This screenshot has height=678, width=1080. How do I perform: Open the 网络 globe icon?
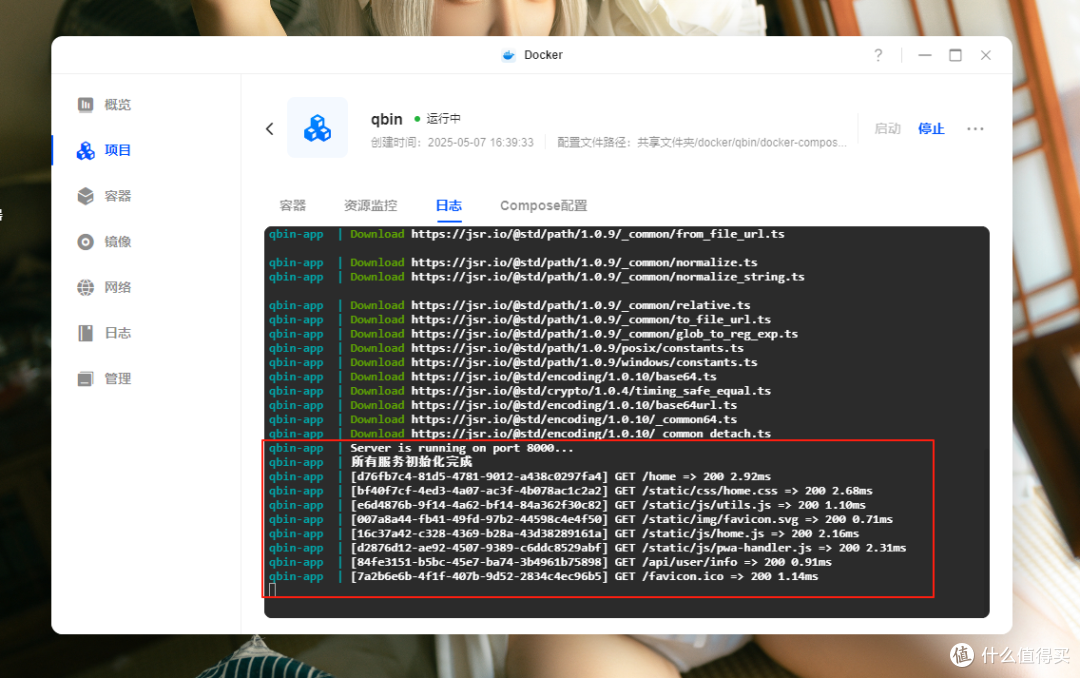tap(85, 287)
